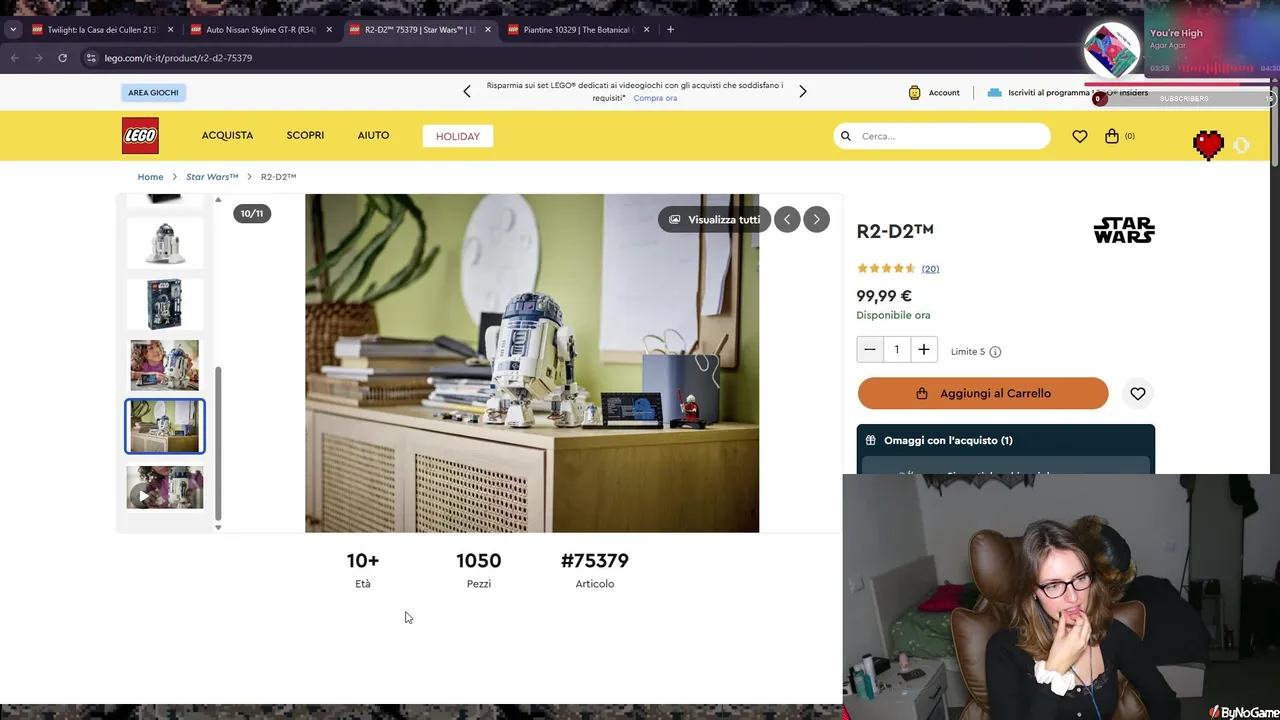This screenshot has width=1280, height=720.
Task: Open a new browser tab
Action: (x=670, y=29)
